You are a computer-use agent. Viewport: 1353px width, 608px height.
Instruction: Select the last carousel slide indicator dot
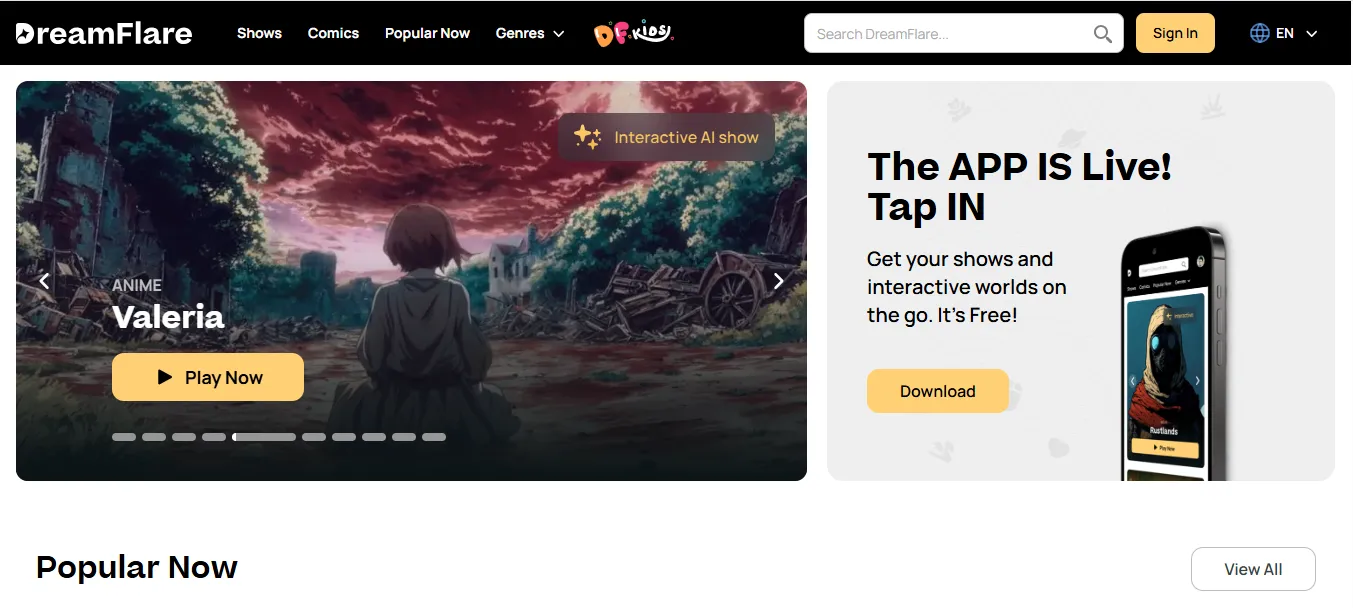(434, 437)
